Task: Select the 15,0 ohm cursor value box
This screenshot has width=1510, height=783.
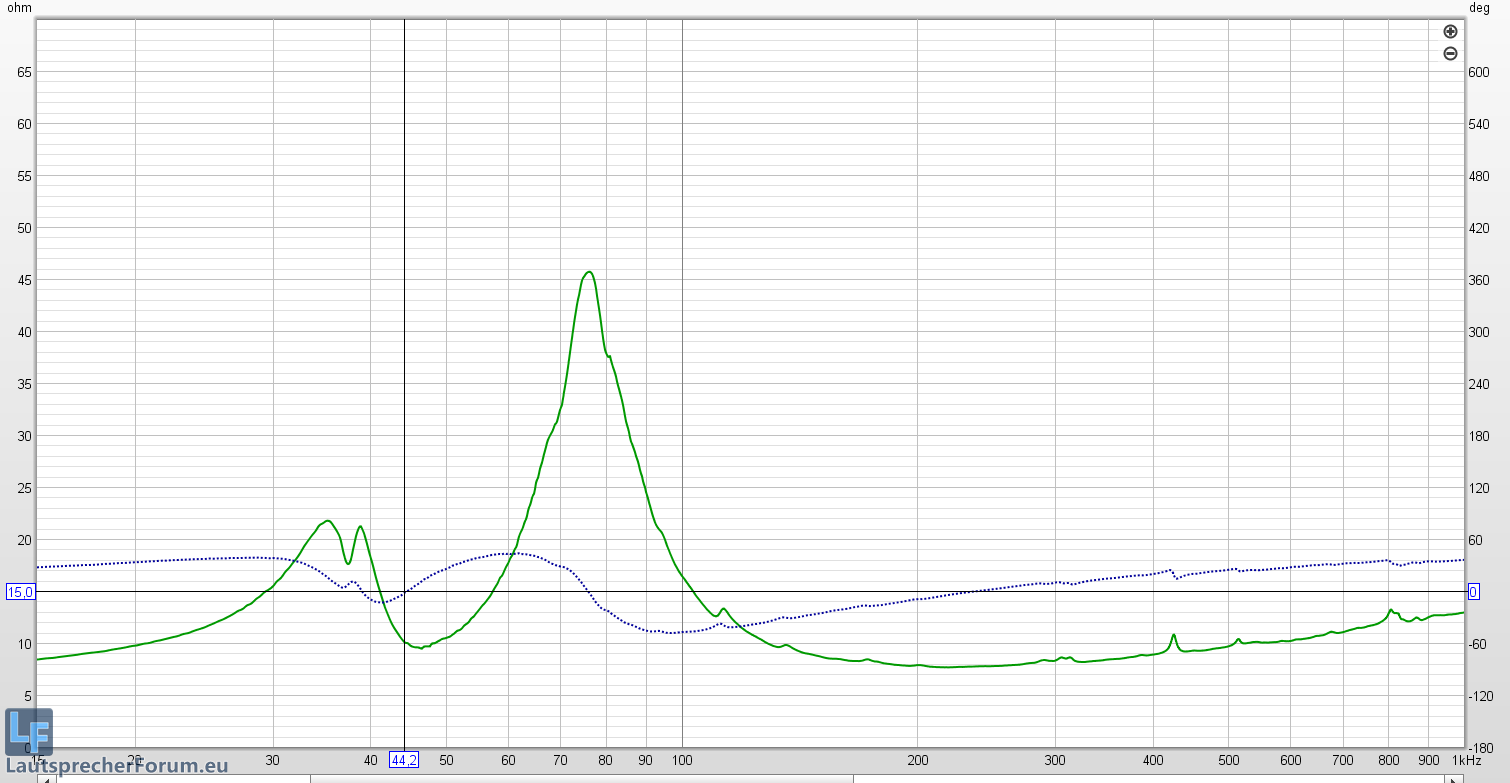Action: (x=20, y=592)
